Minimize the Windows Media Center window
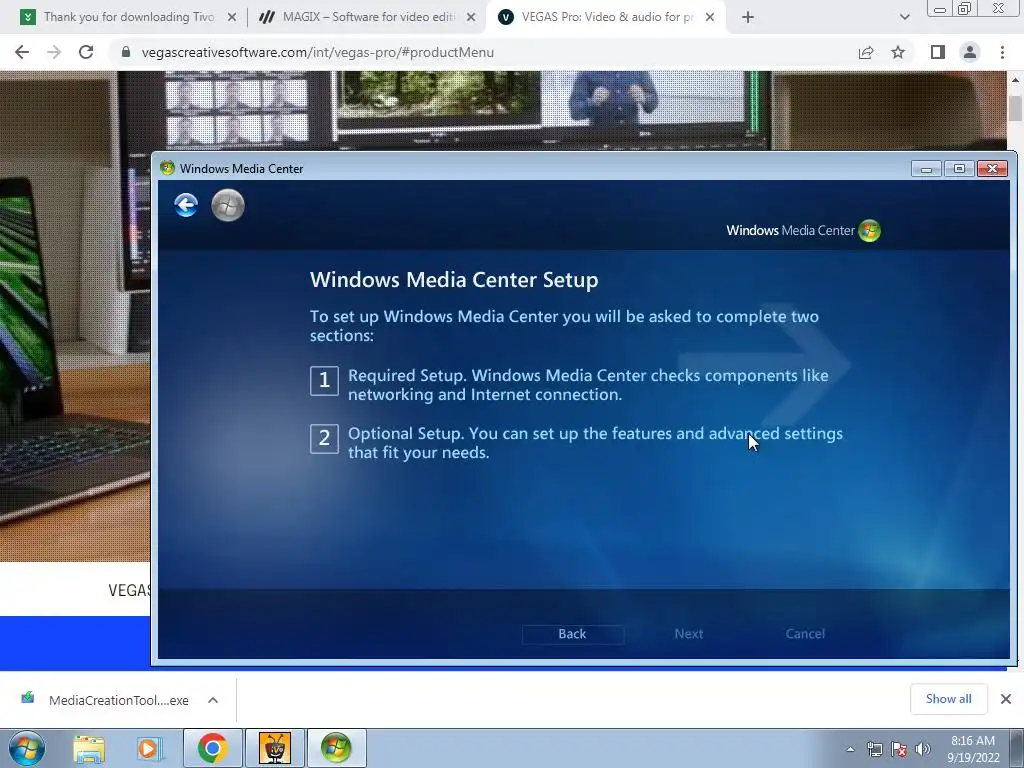This screenshot has height=768, width=1024. click(x=926, y=168)
